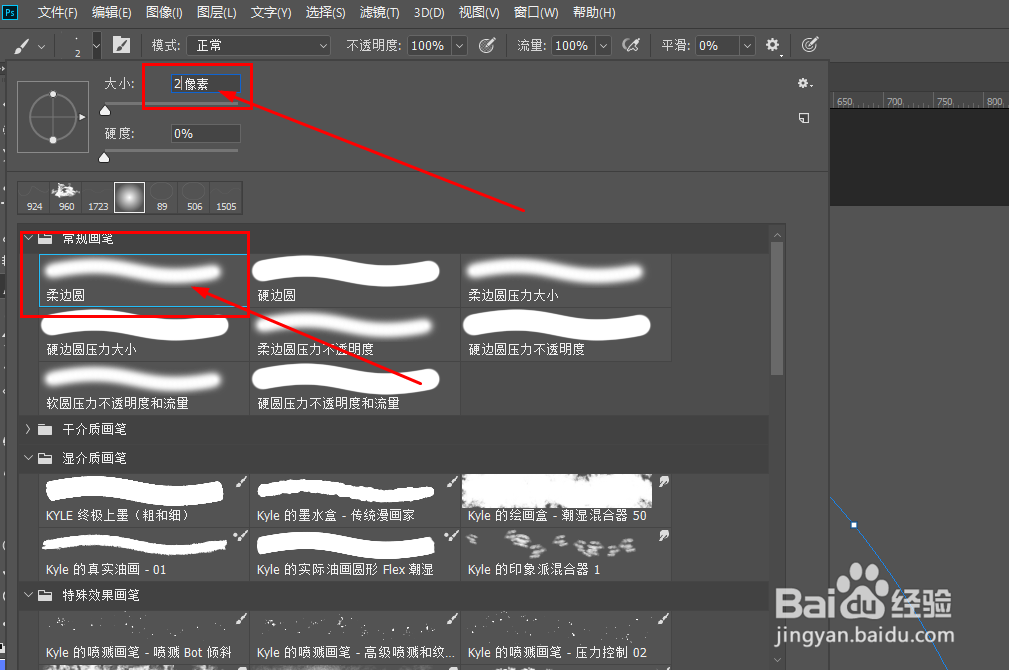Image resolution: width=1009 pixels, height=670 pixels.
Task: Select Kyle 的真实油画 - 01 brush
Action: (x=144, y=555)
